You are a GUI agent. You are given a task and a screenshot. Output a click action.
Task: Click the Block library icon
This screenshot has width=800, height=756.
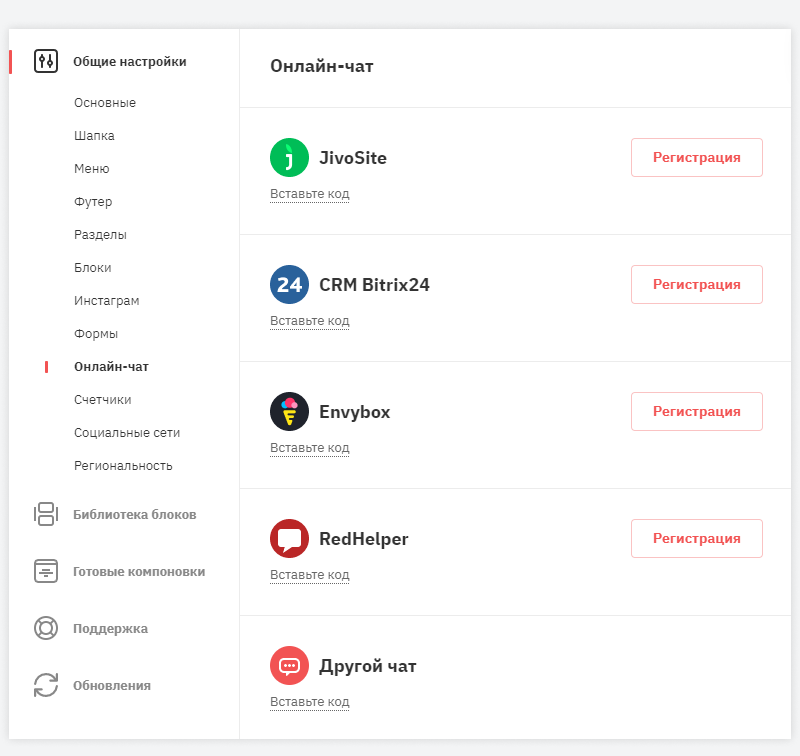[46, 514]
